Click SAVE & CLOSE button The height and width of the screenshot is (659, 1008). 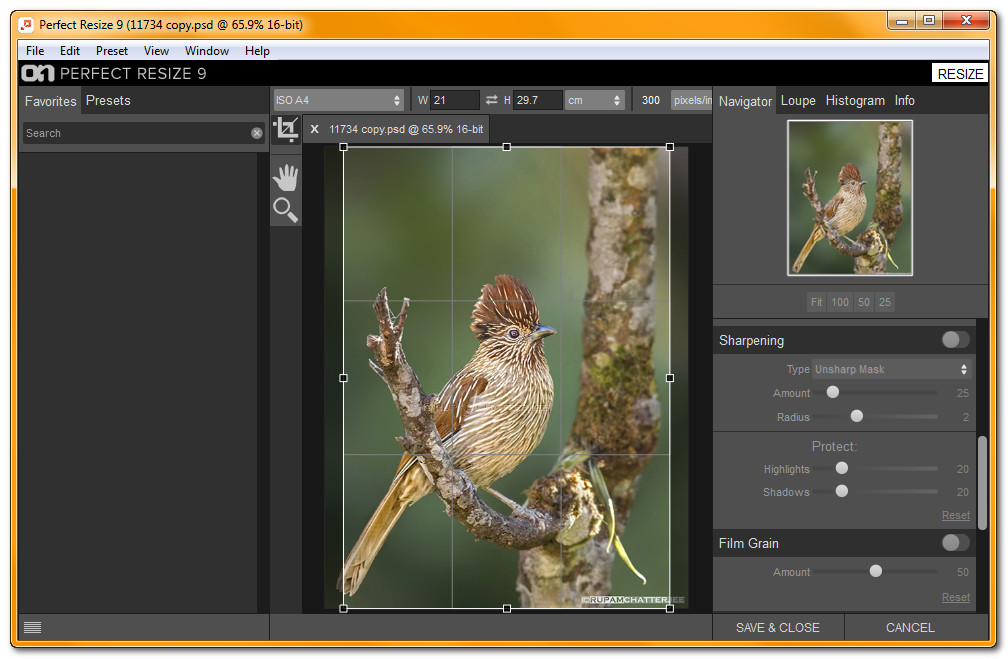coord(778,627)
